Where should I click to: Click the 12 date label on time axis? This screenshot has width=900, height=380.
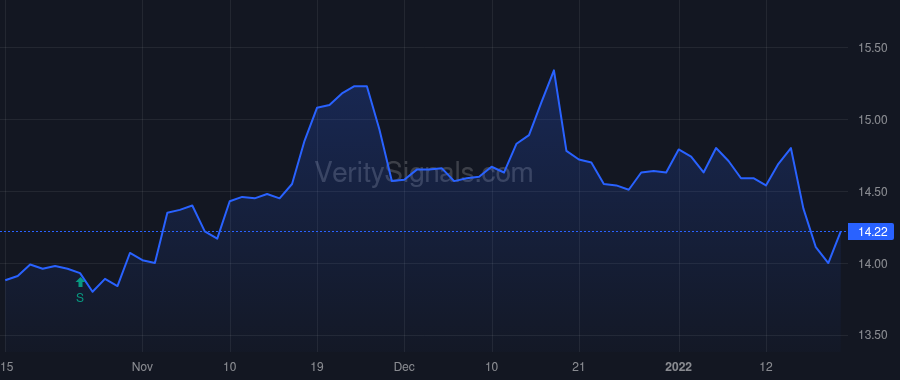[766, 366]
